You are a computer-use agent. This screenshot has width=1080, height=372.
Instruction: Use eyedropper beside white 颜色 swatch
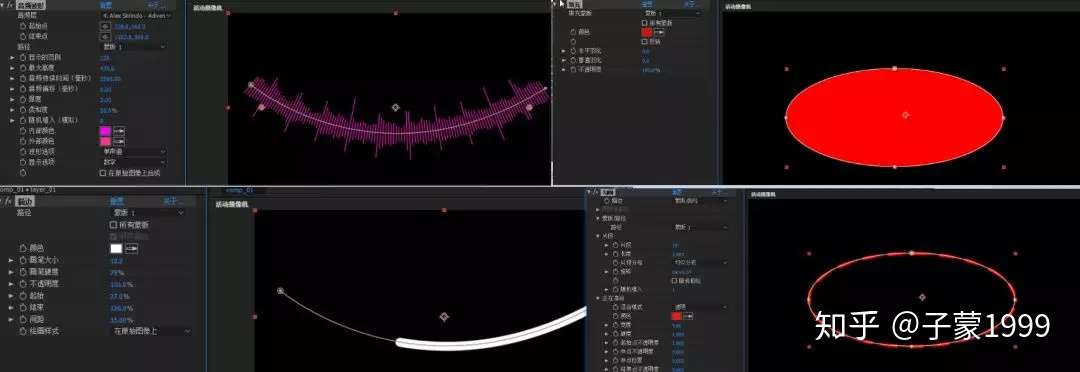tap(132, 249)
